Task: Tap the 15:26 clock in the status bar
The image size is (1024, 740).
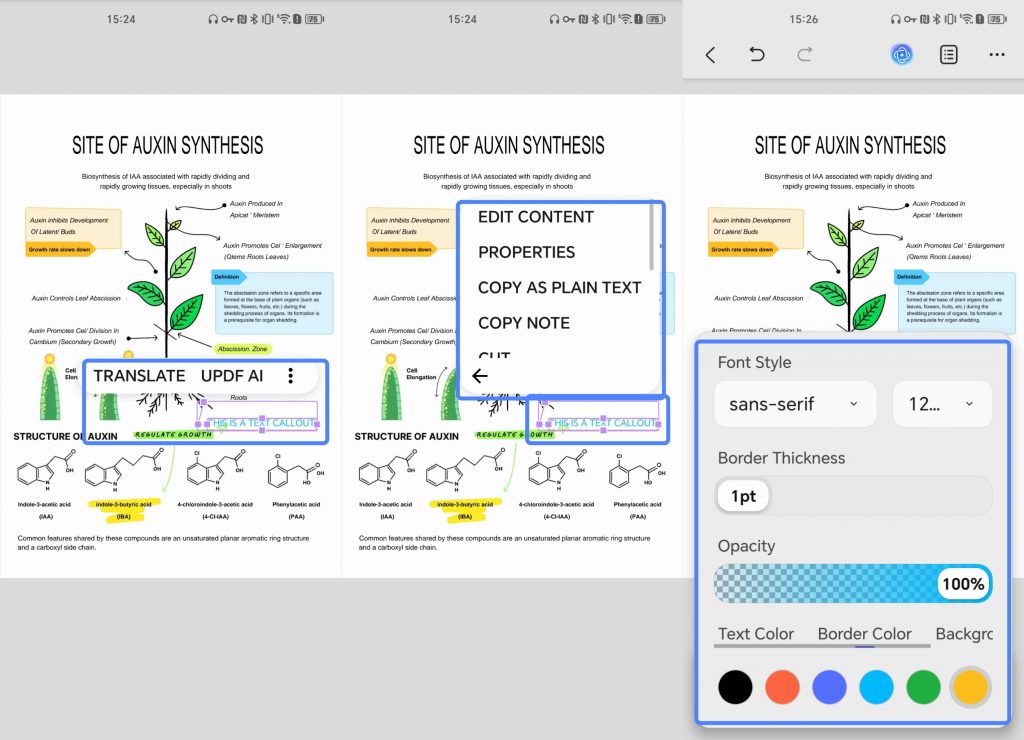Action: click(803, 19)
